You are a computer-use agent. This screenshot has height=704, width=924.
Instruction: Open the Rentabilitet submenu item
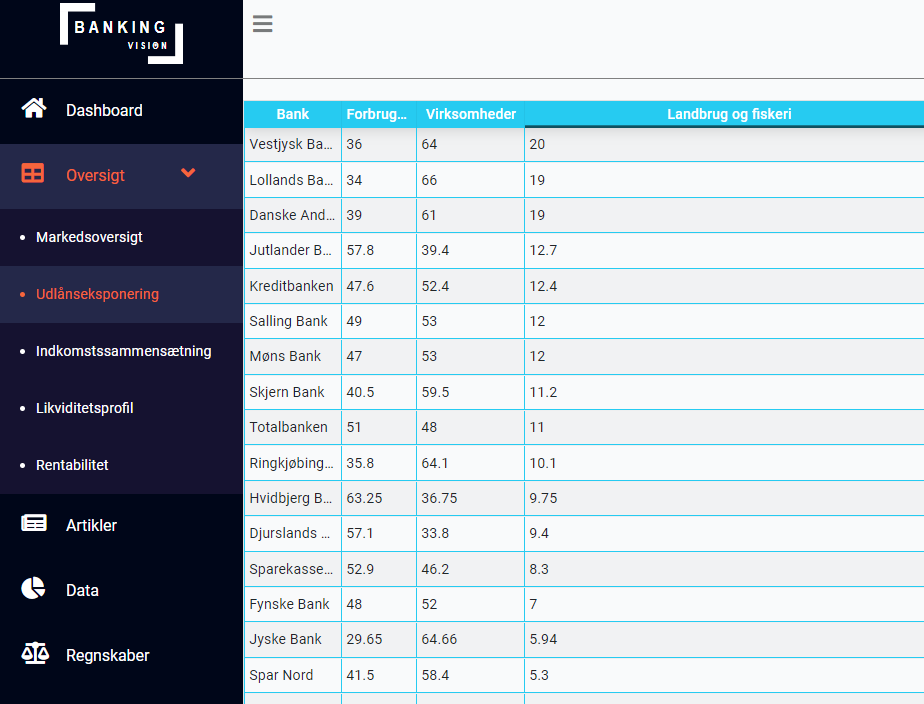coord(72,465)
